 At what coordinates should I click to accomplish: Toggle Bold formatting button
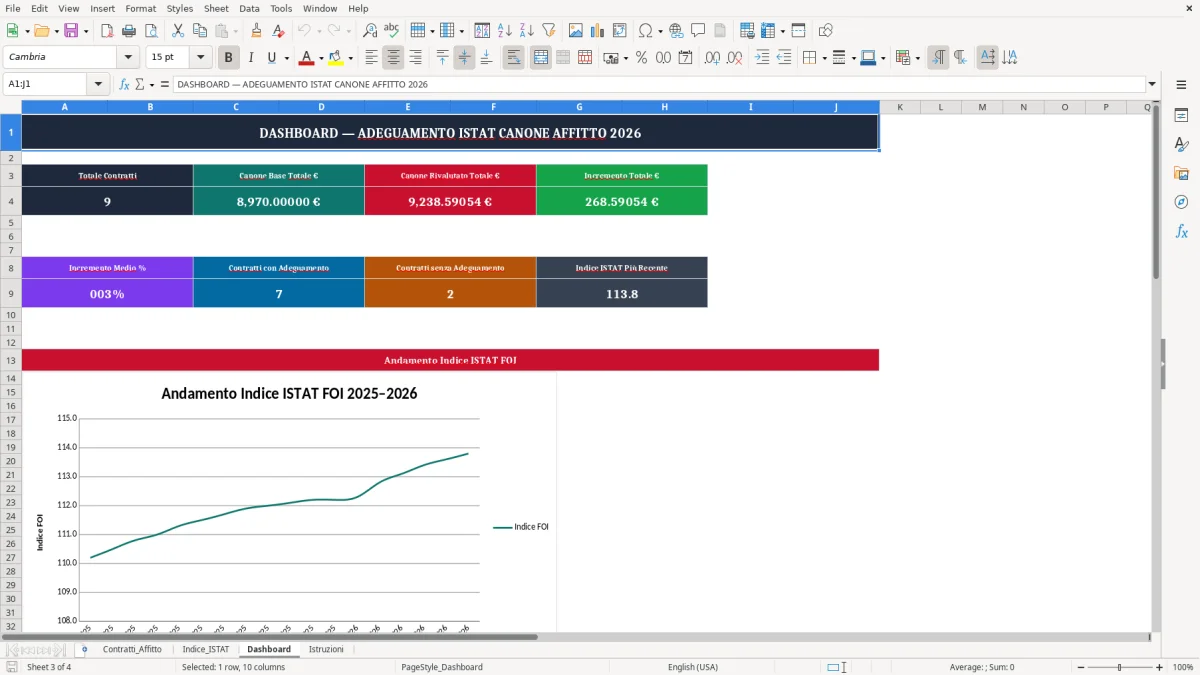coord(229,58)
